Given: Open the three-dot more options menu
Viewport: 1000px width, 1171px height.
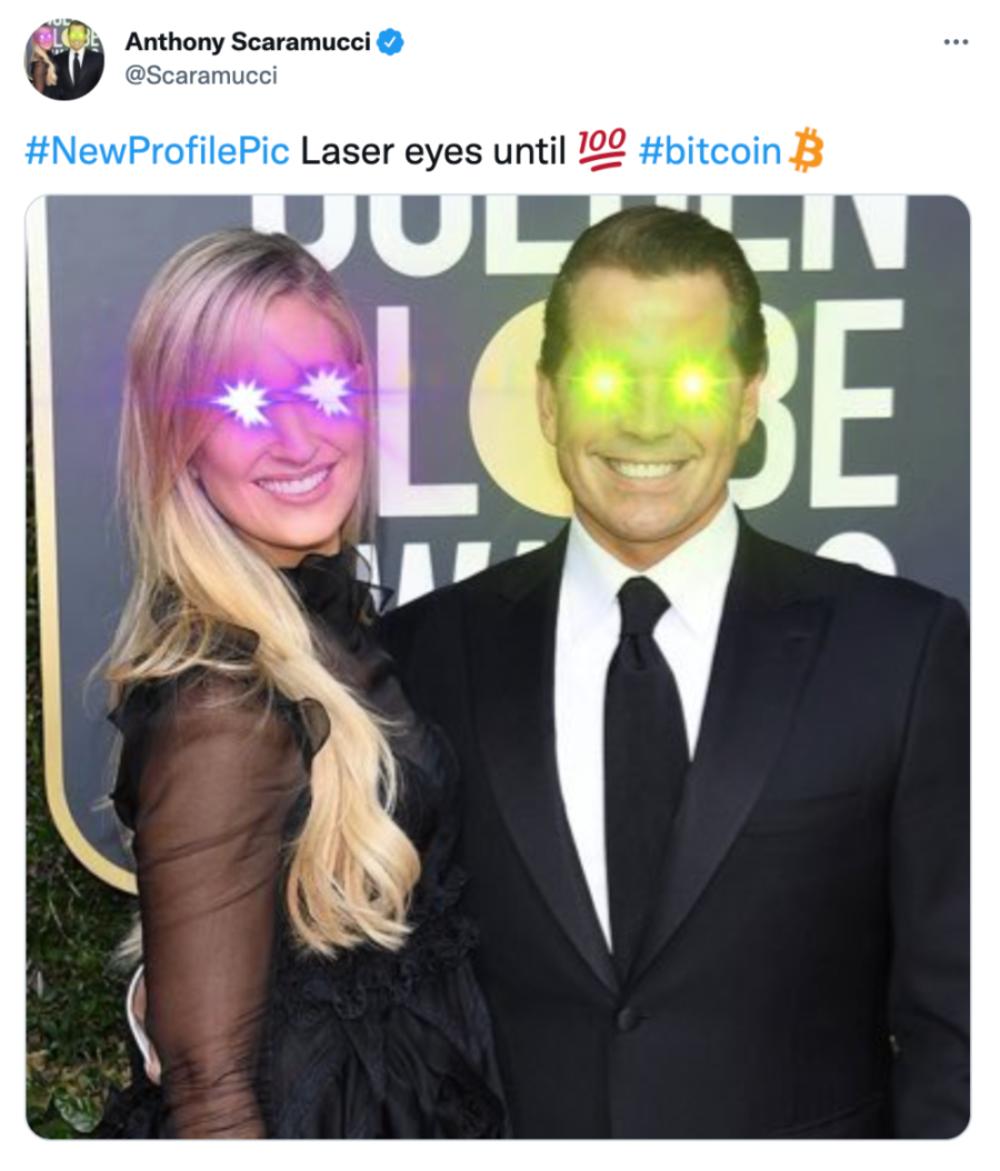Looking at the screenshot, I should 956,43.
